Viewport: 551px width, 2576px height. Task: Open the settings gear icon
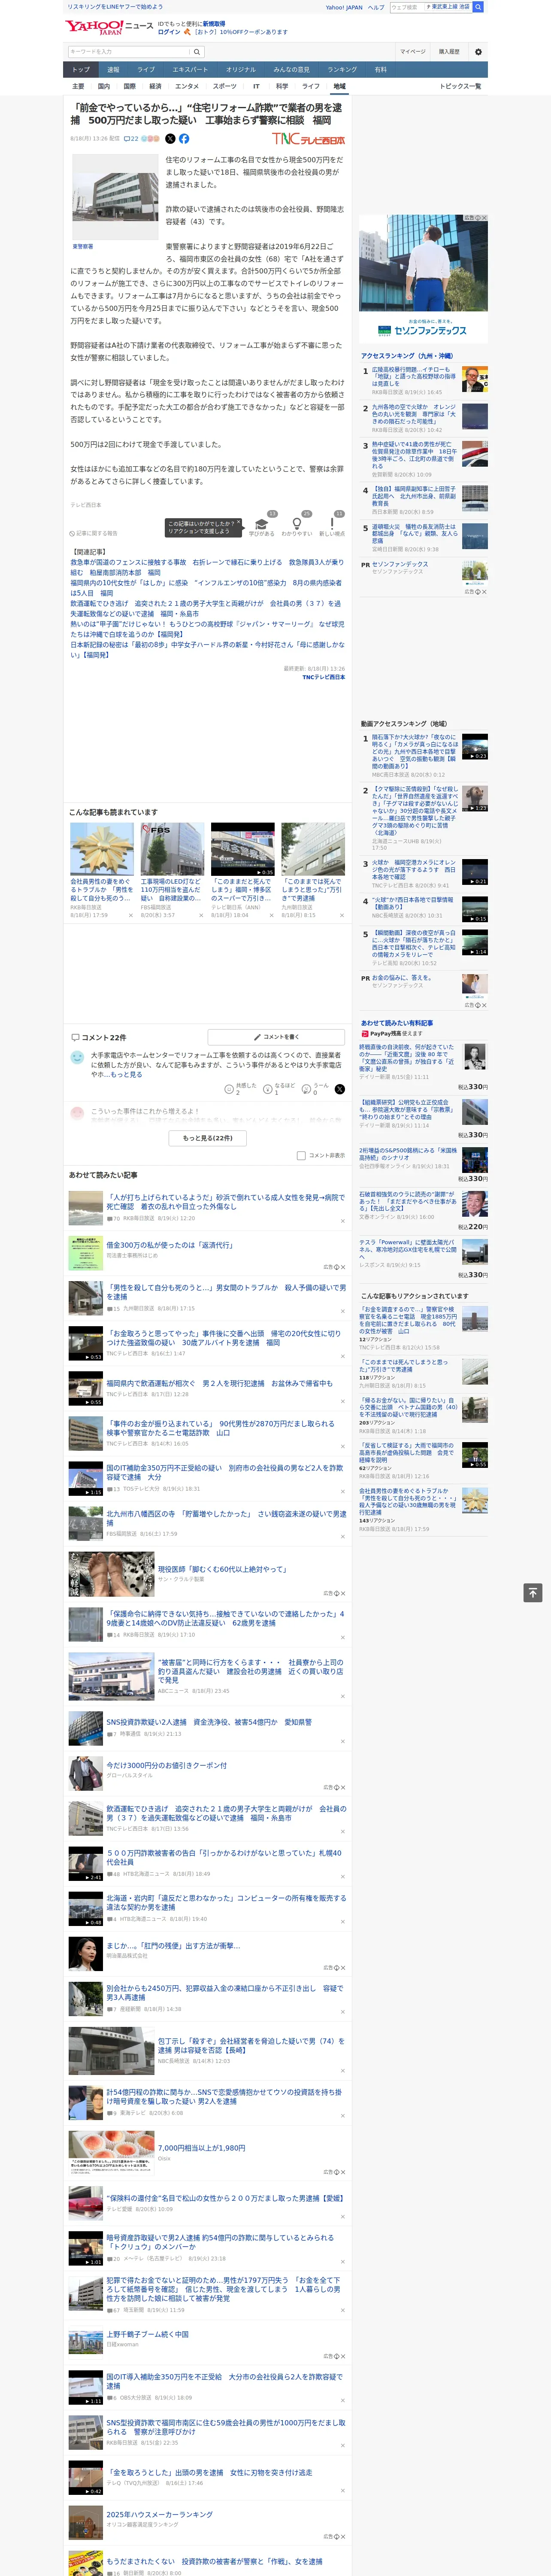[x=477, y=51]
